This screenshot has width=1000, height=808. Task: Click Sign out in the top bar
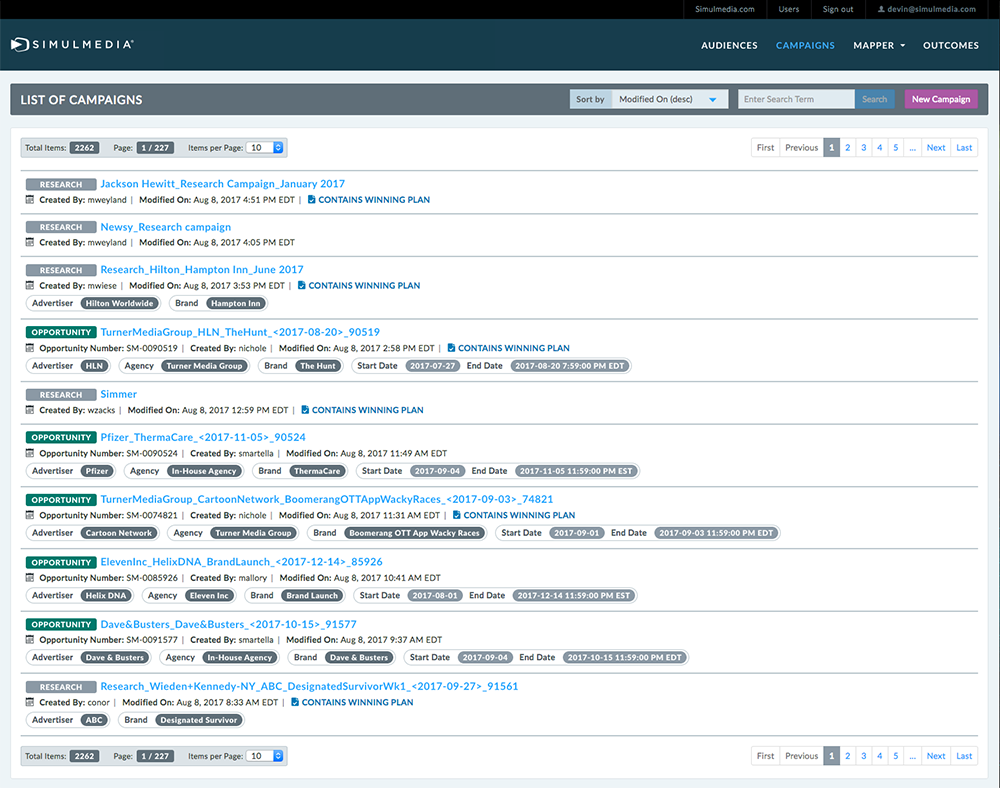(837, 10)
